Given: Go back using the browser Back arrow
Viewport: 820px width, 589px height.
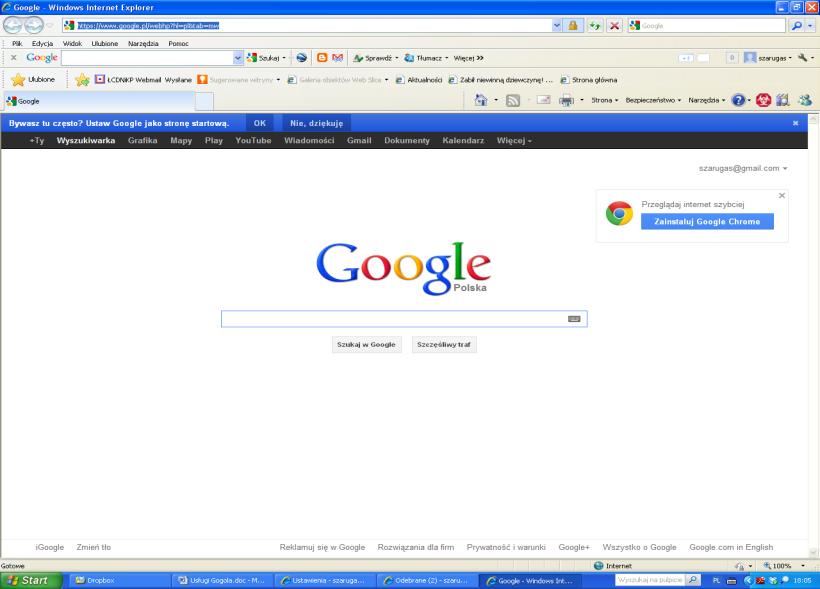Looking at the screenshot, I should point(13,25).
